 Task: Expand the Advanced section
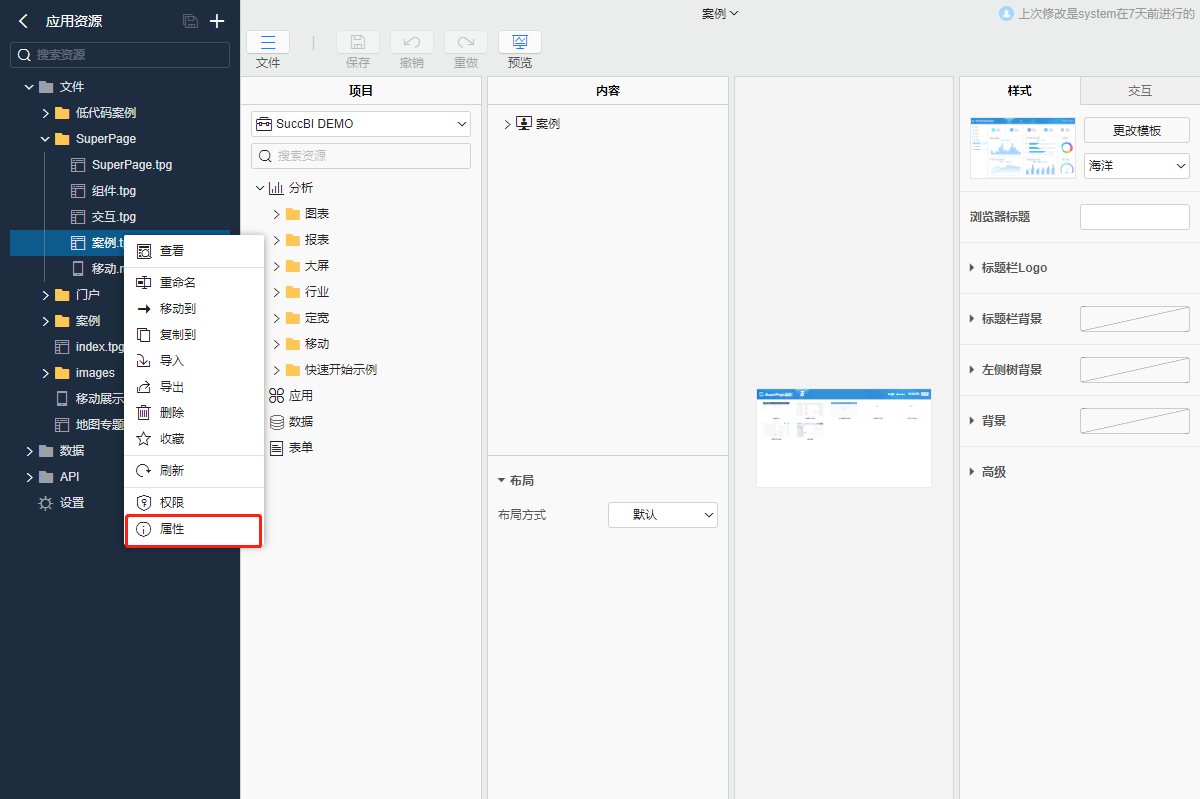[993, 472]
